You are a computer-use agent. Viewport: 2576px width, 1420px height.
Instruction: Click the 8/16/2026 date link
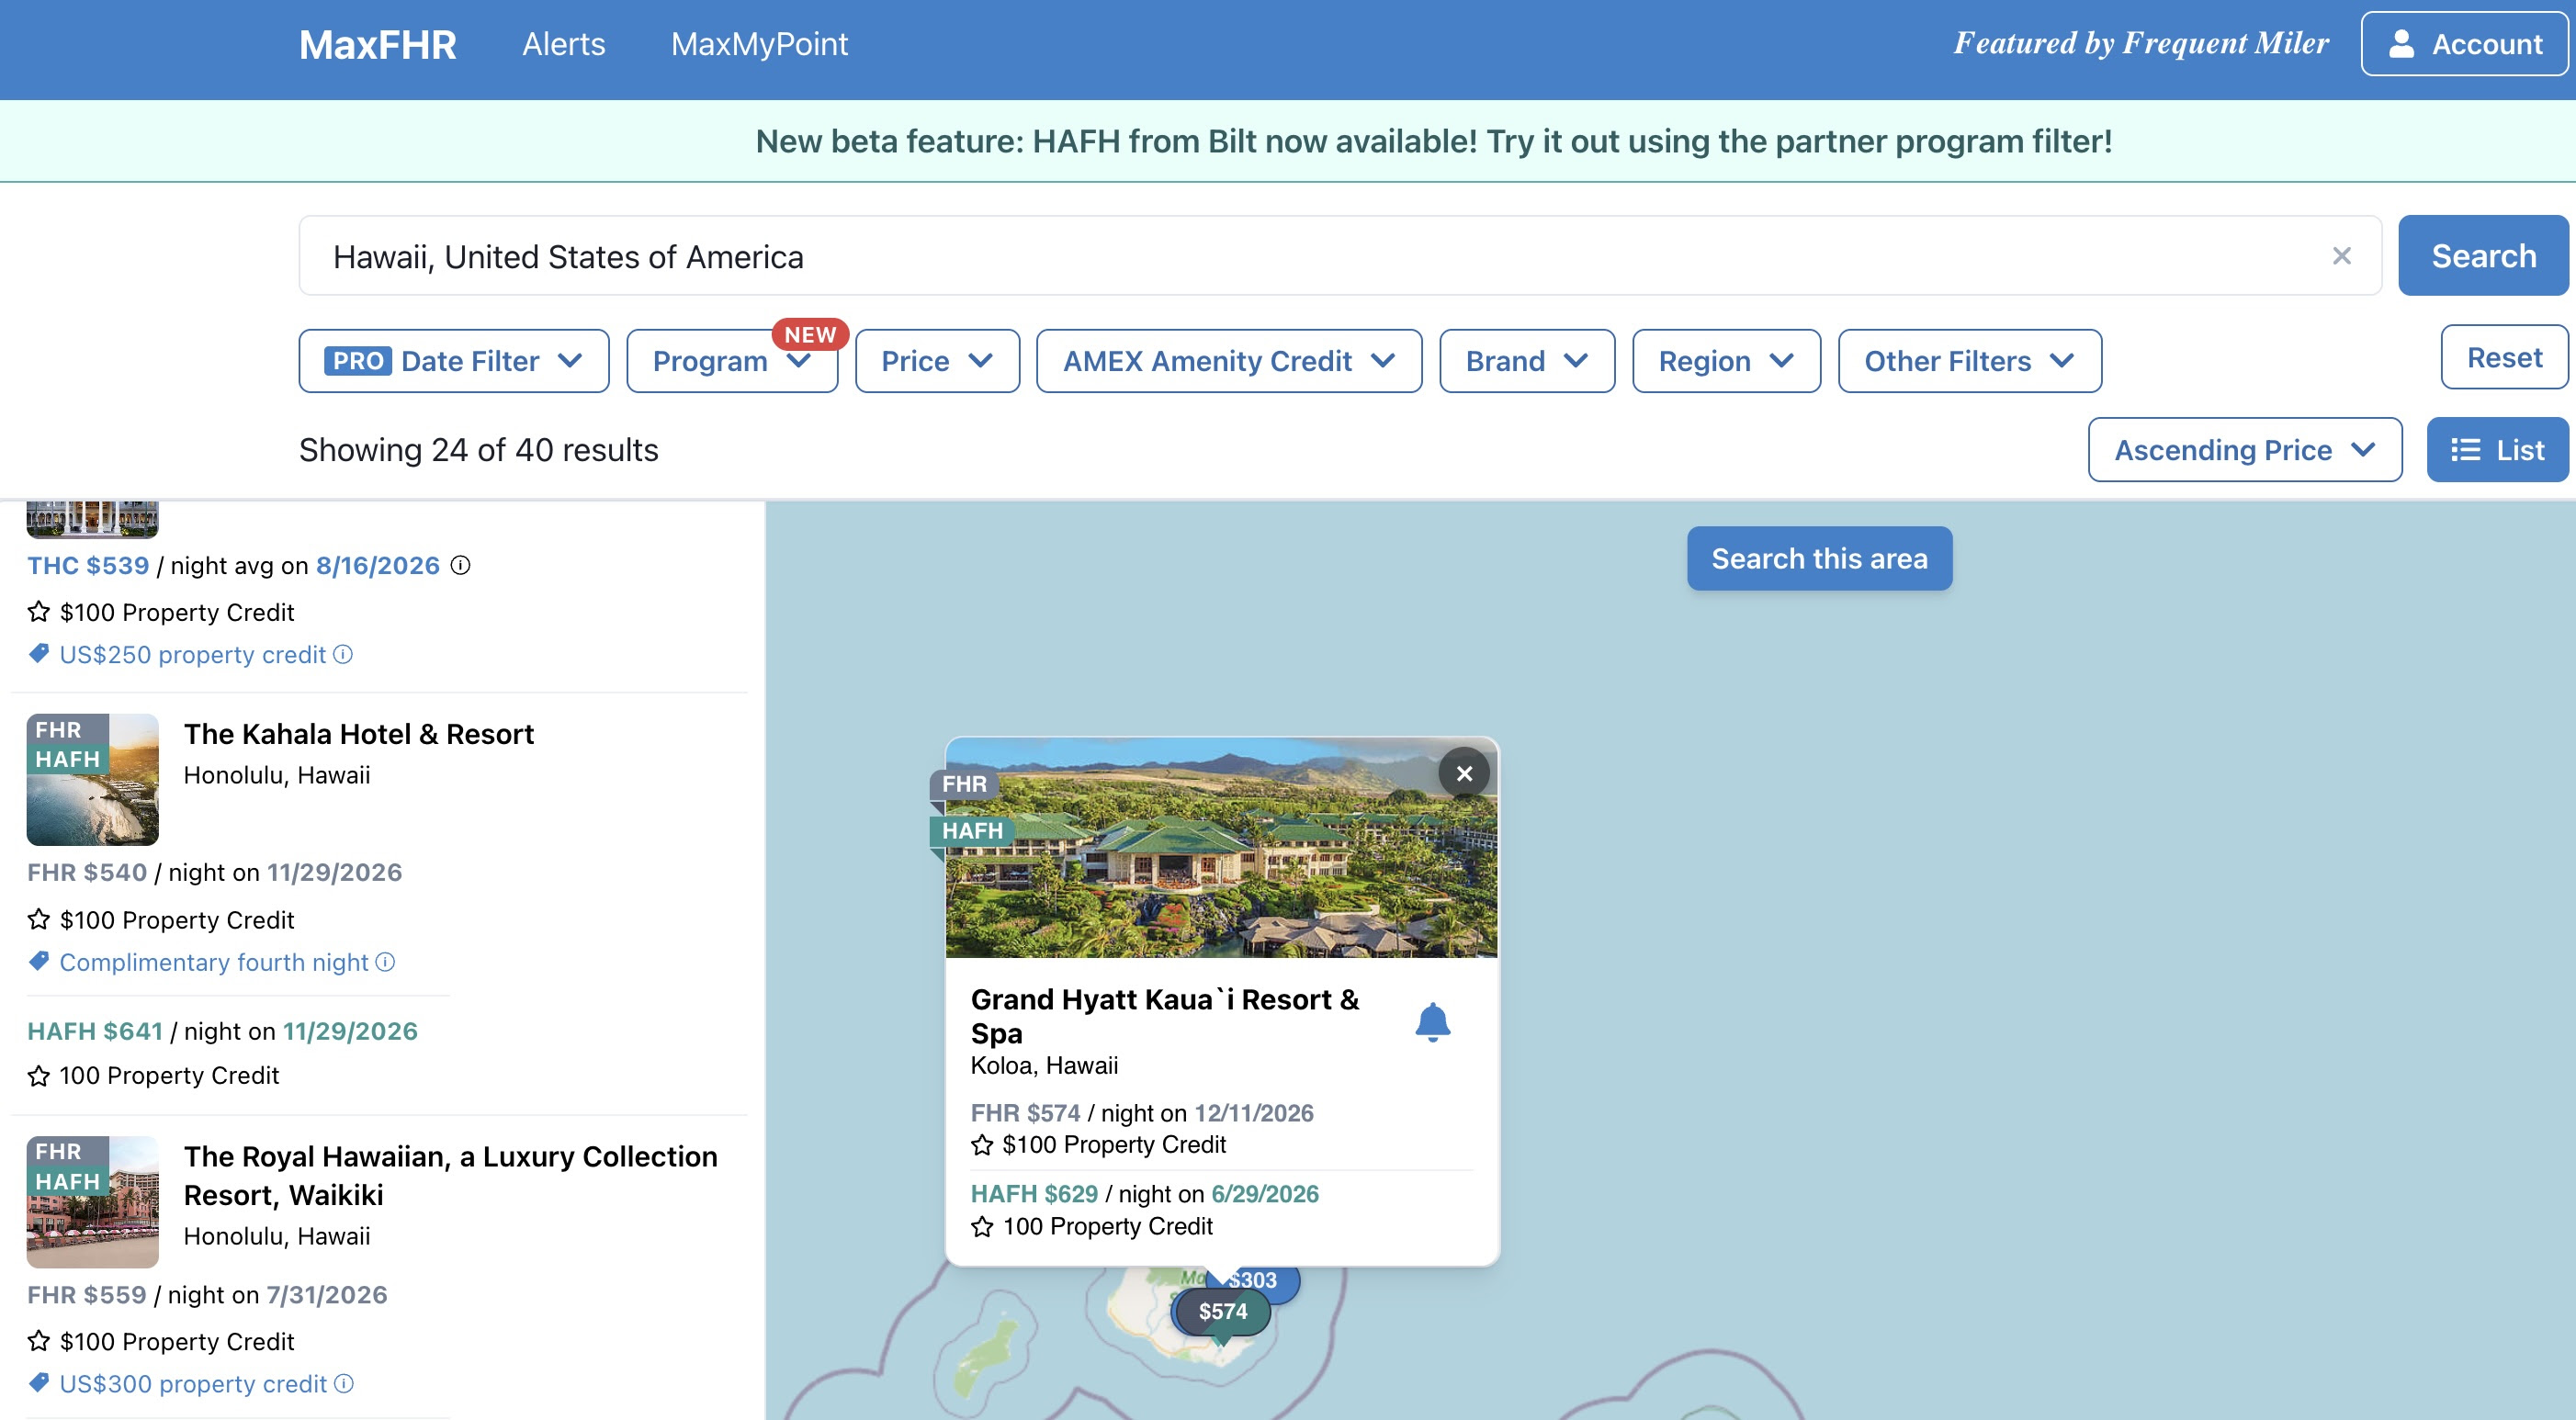[x=378, y=565]
